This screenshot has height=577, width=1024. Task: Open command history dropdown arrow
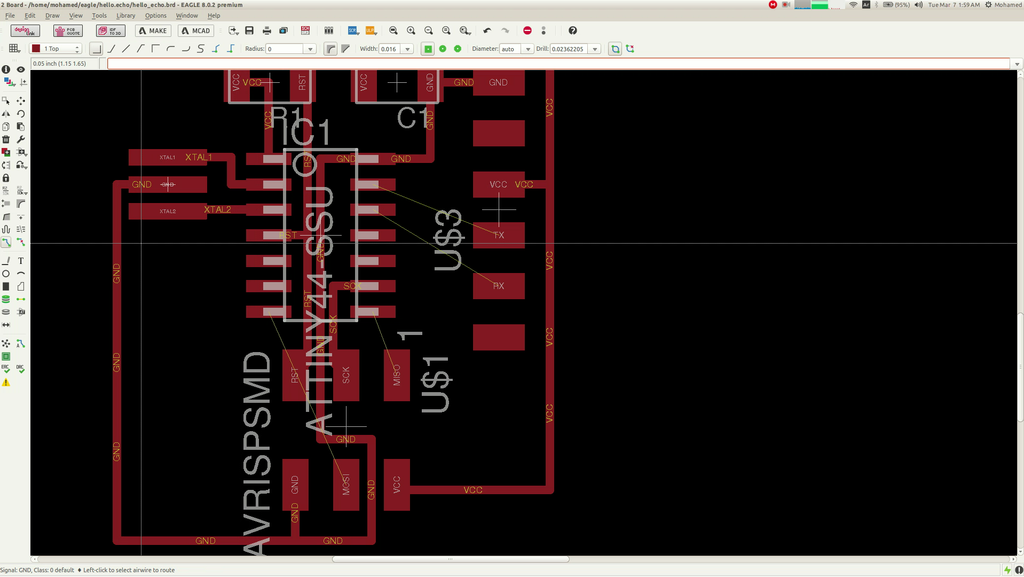tap(1017, 64)
